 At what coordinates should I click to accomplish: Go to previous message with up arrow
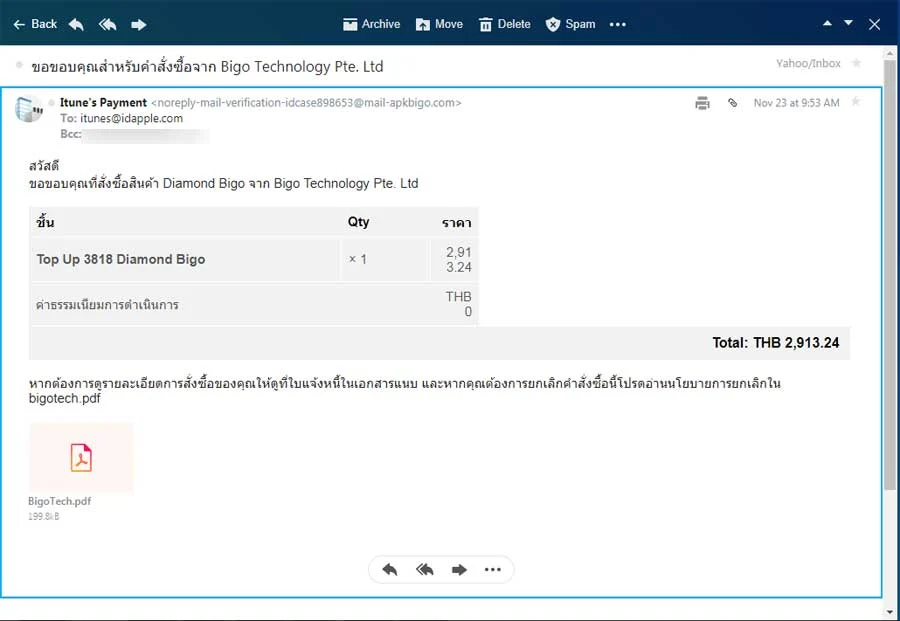pos(827,24)
